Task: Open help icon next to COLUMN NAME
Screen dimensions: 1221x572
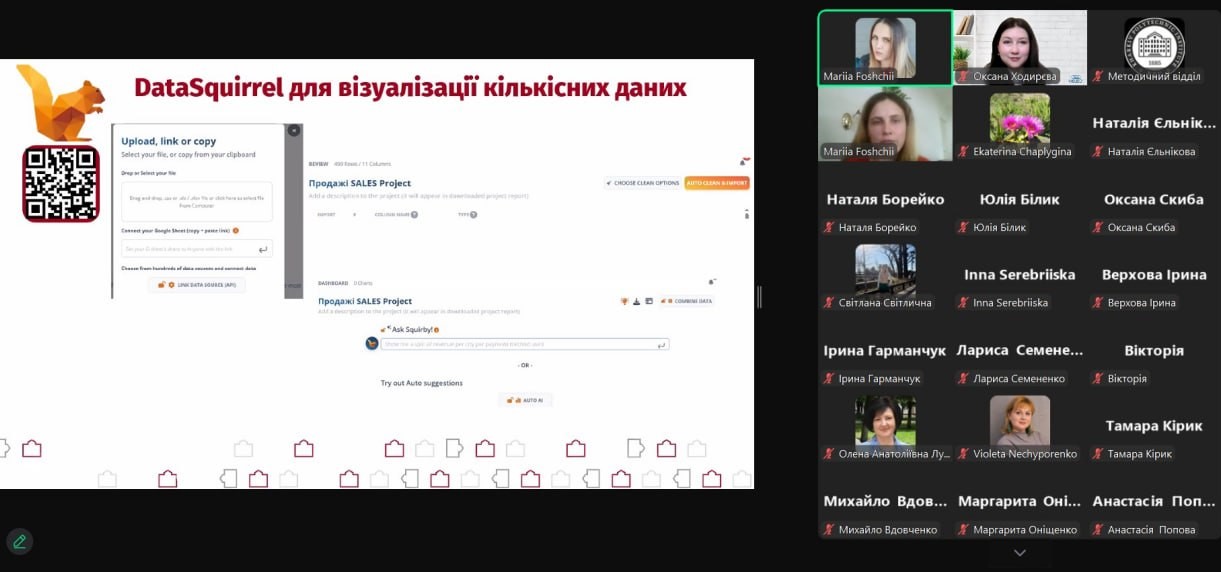Action: click(414, 214)
